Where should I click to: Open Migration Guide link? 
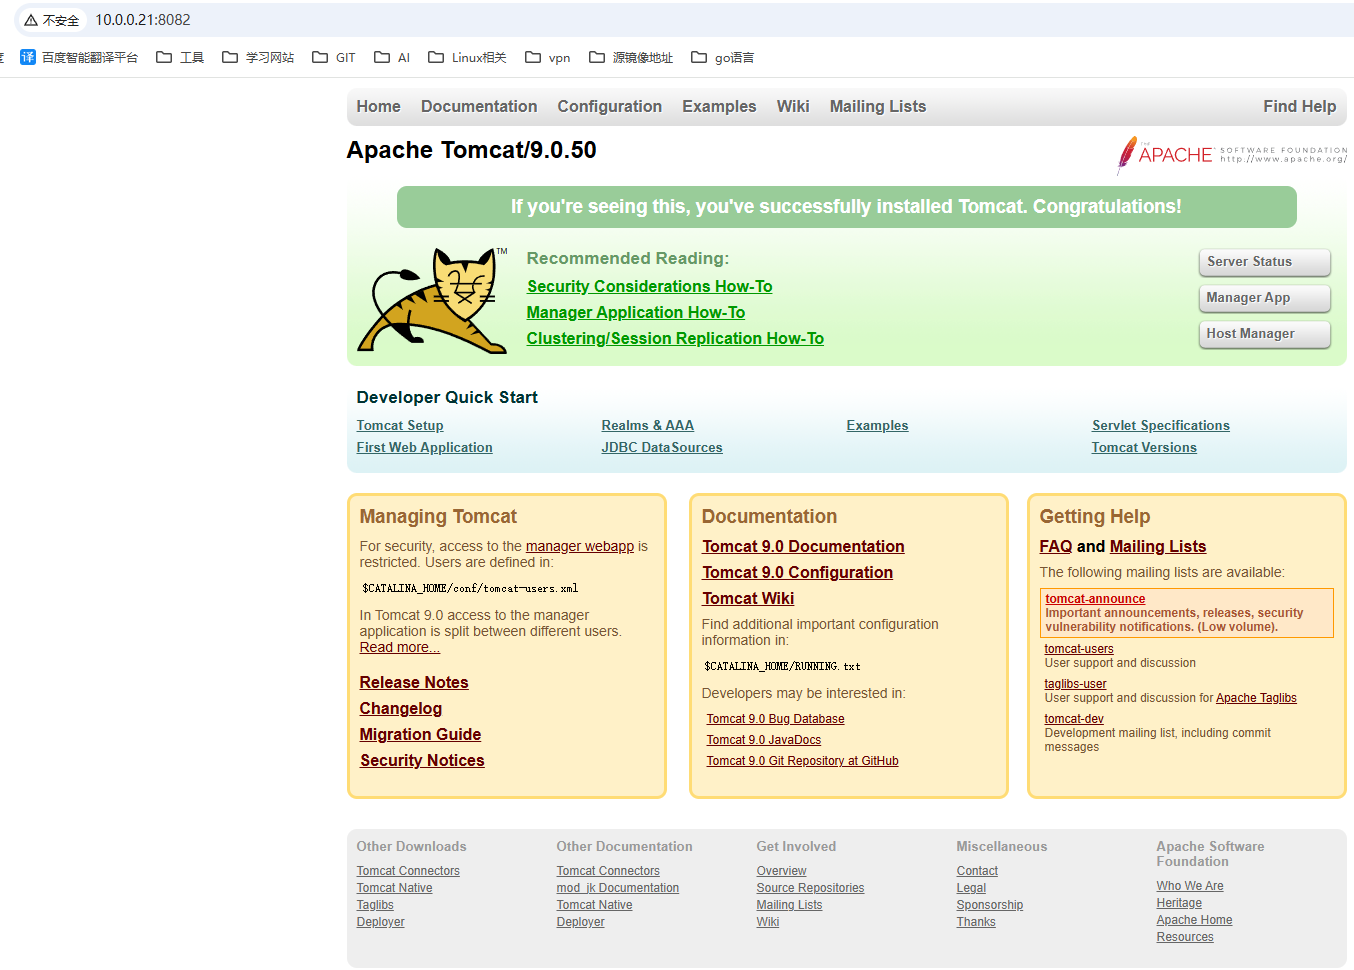point(420,735)
